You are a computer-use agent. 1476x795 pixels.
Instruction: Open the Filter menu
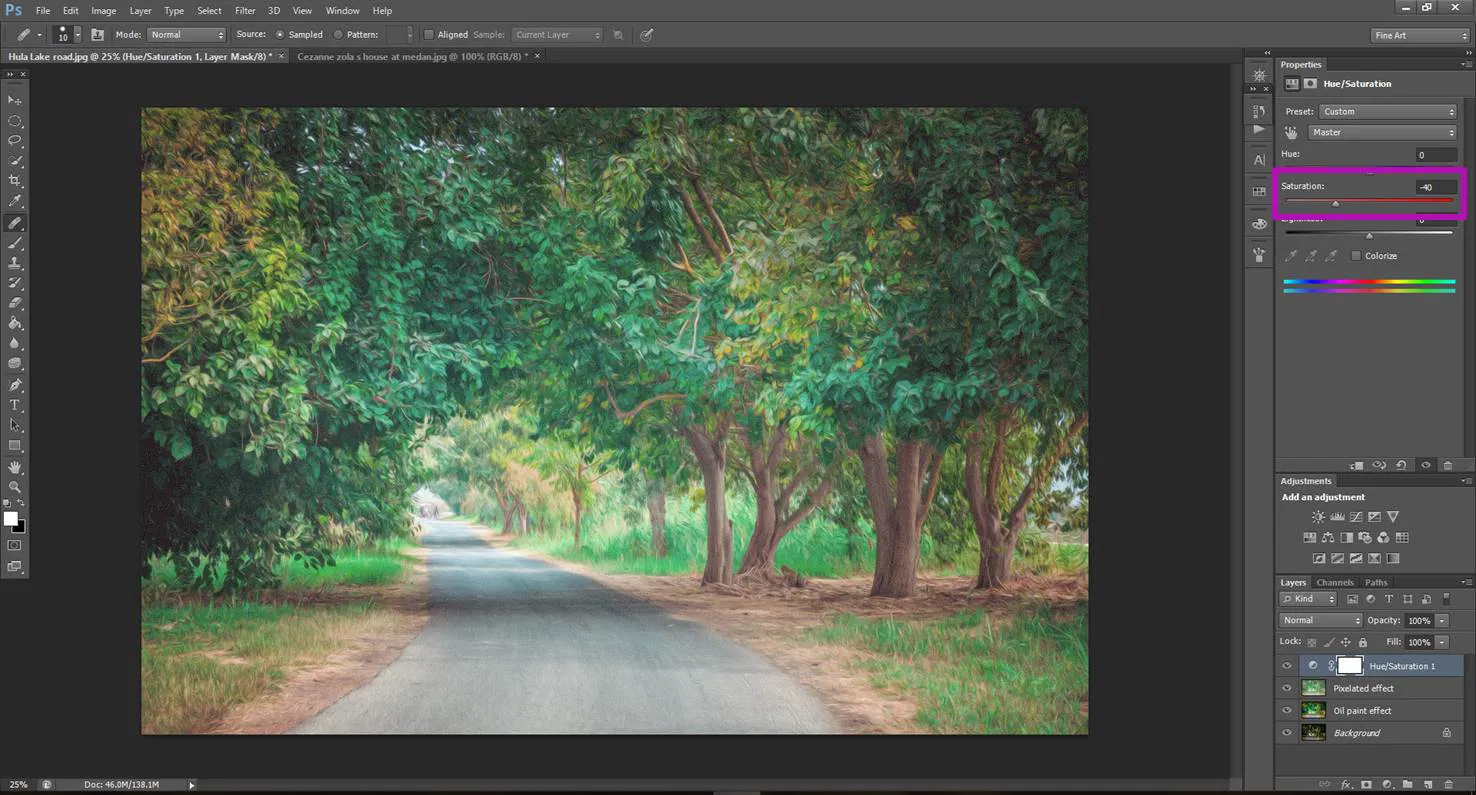coord(245,11)
